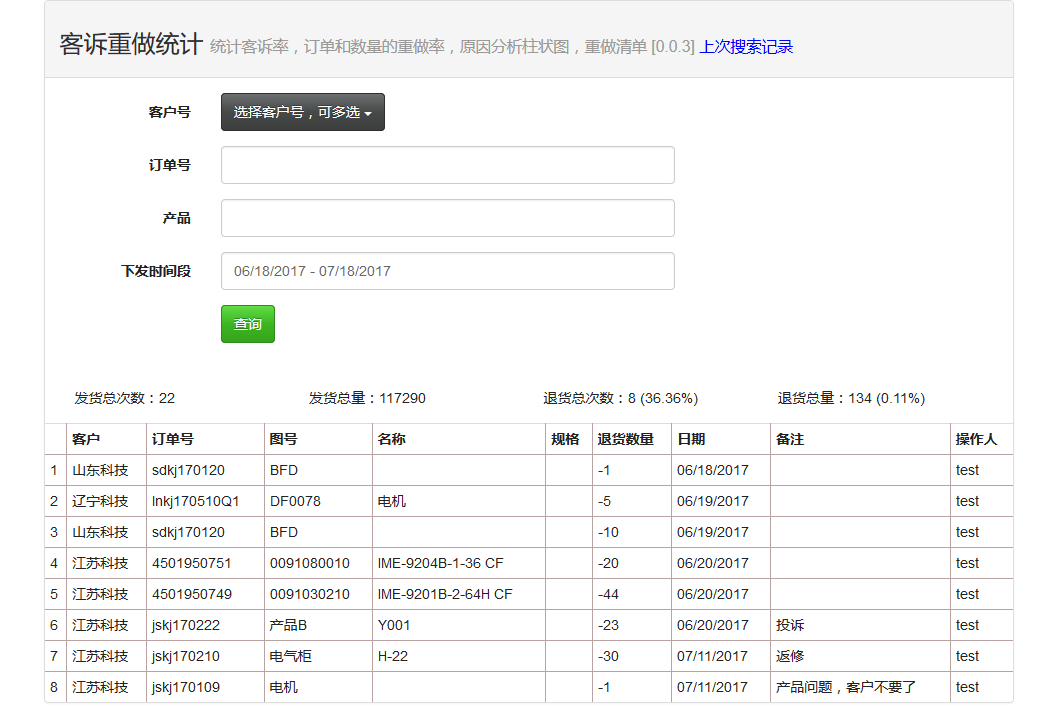The image size is (1057, 723).
Task: Open the 客户号 multi-select dropdown
Action: (302, 112)
